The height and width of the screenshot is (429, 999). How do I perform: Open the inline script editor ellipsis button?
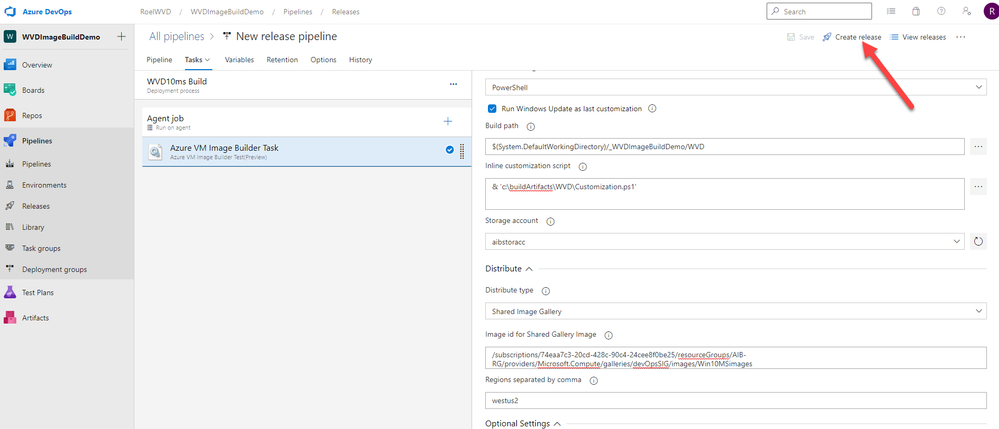[979, 187]
